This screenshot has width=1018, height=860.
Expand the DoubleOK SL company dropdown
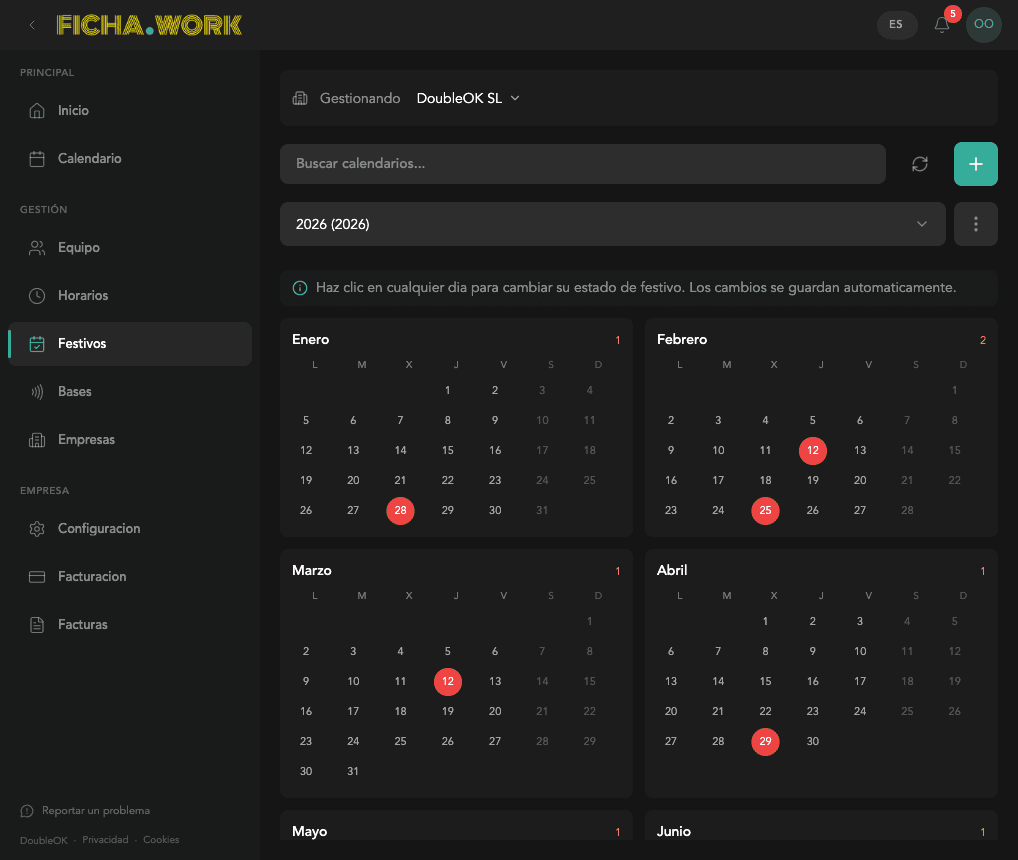pyautogui.click(x=468, y=98)
